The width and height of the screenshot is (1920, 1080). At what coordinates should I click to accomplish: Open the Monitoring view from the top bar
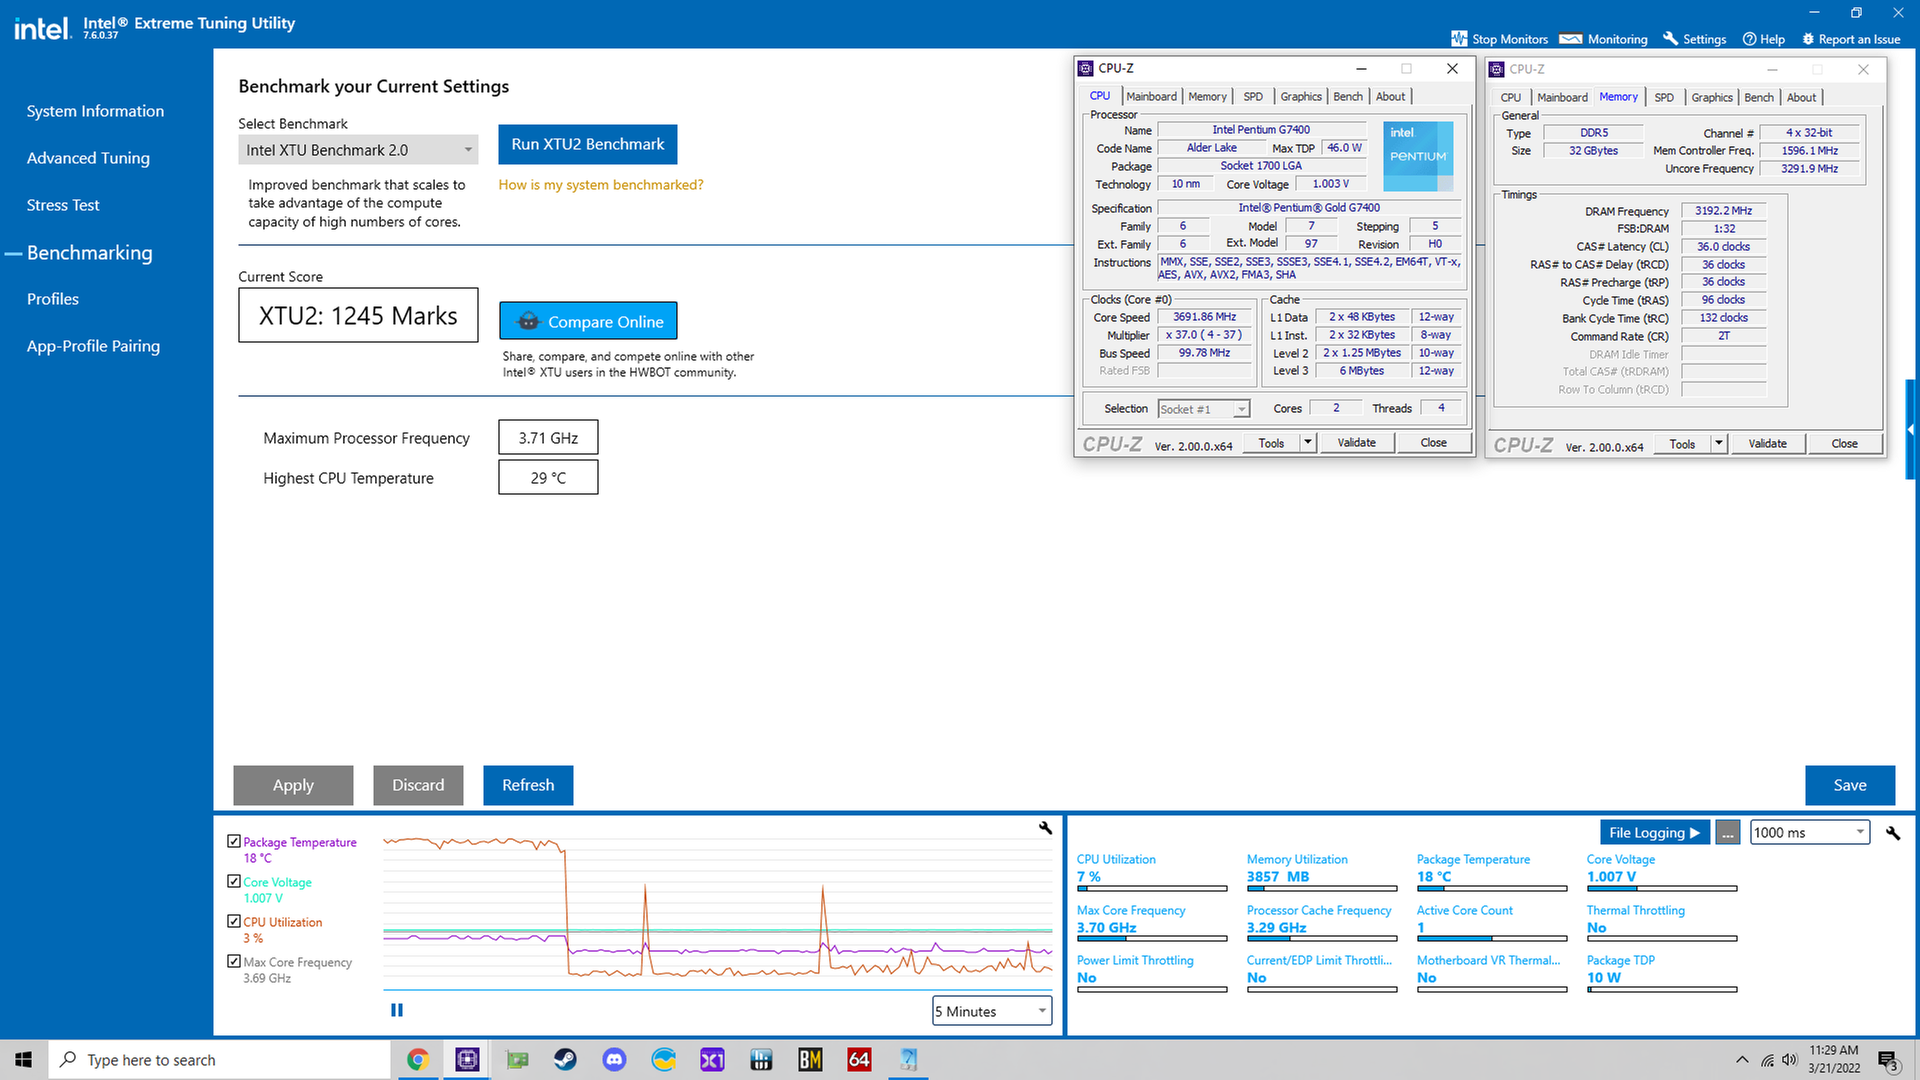pyautogui.click(x=1603, y=39)
